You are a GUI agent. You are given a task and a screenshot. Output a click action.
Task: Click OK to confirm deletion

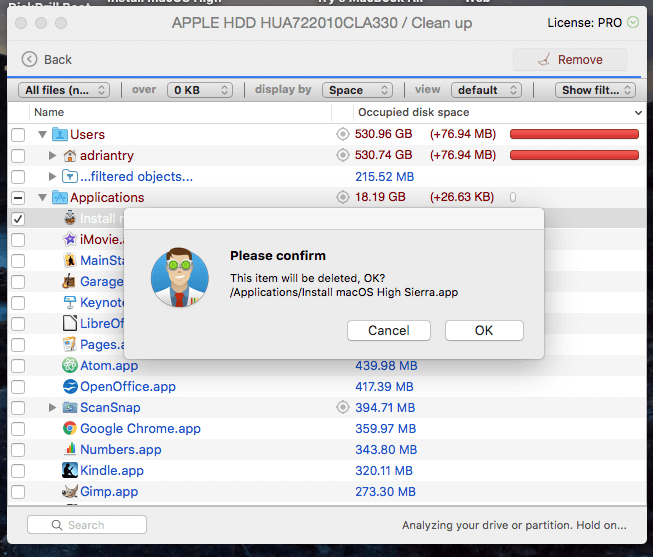click(x=484, y=330)
